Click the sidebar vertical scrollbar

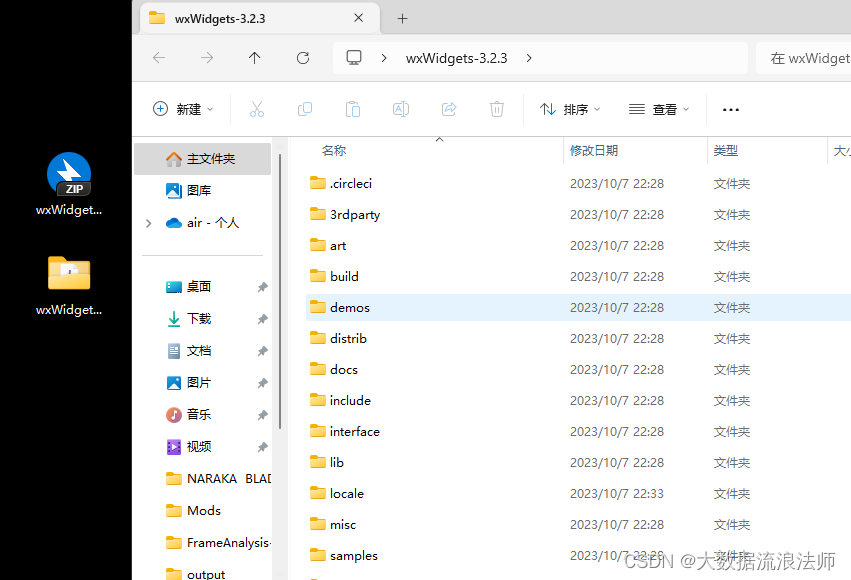pyautogui.click(x=280, y=291)
